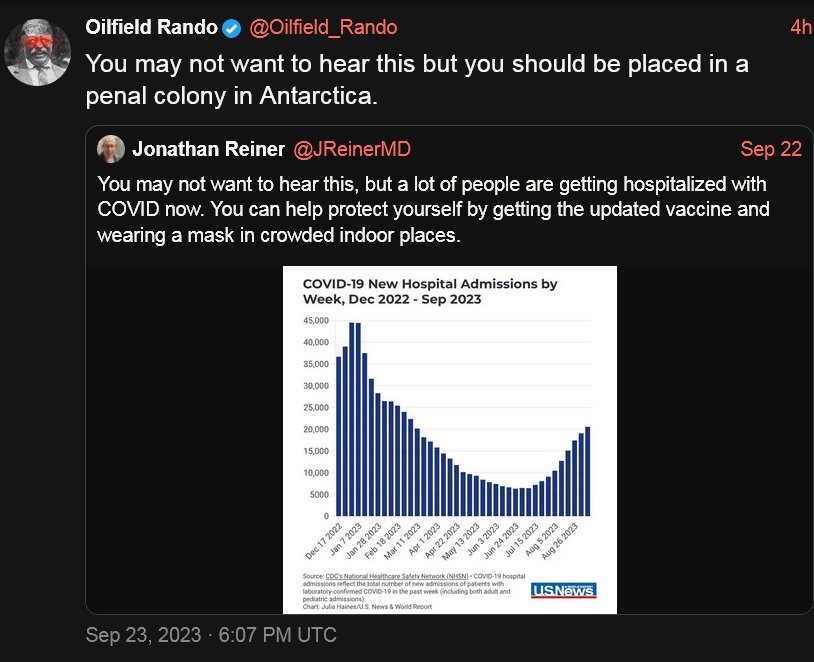The height and width of the screenshot is (662, 814).
Task: Click the 45,000 y-axis label
Action: [316, 320]
